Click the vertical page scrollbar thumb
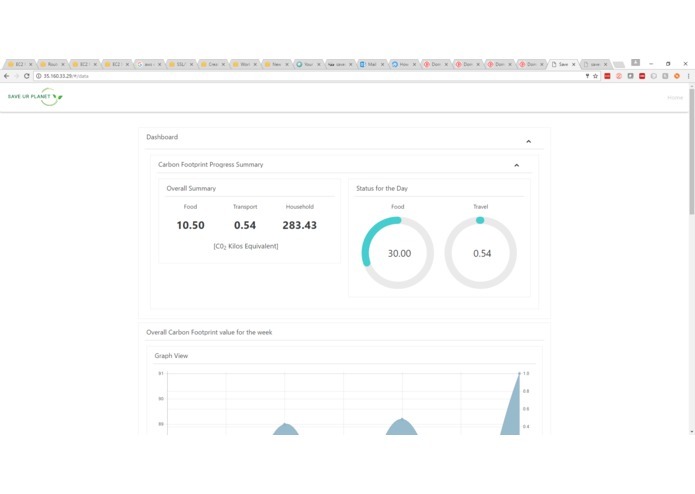The width and height of the screenshot is (695, 494). click(x=691, y=153)
